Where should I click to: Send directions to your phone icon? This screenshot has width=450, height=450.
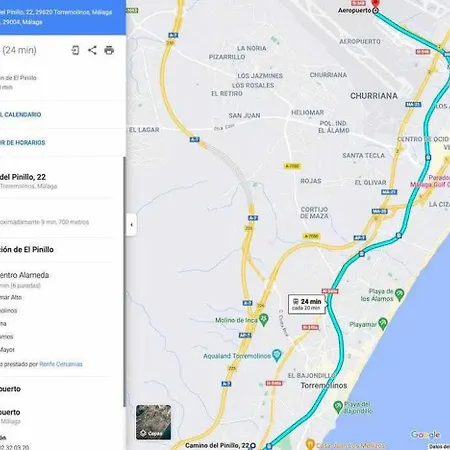pyautogui.click(x=75, y=50)
